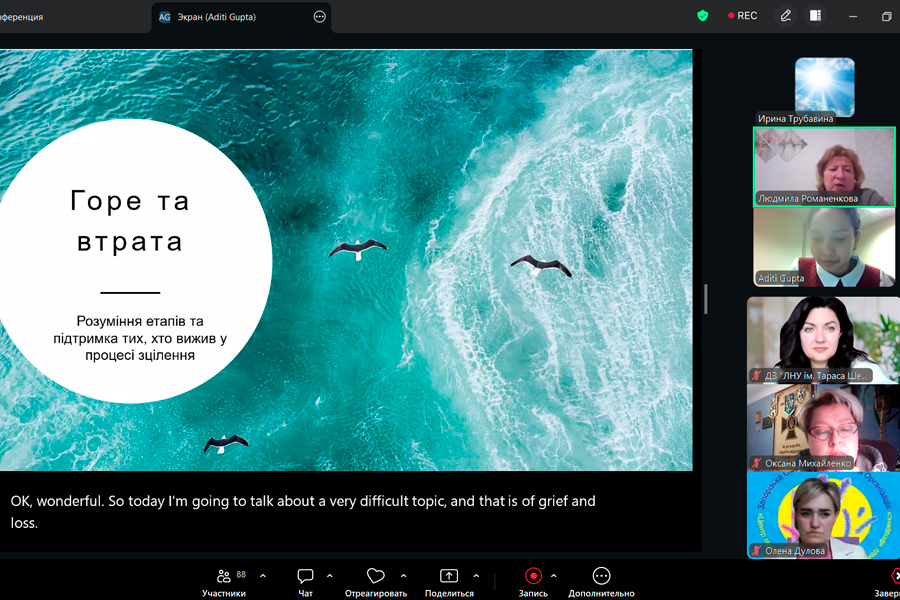This screenshot has width=900, height=600.
Task: Restore down the meeting window
Action: coord(886,17)
